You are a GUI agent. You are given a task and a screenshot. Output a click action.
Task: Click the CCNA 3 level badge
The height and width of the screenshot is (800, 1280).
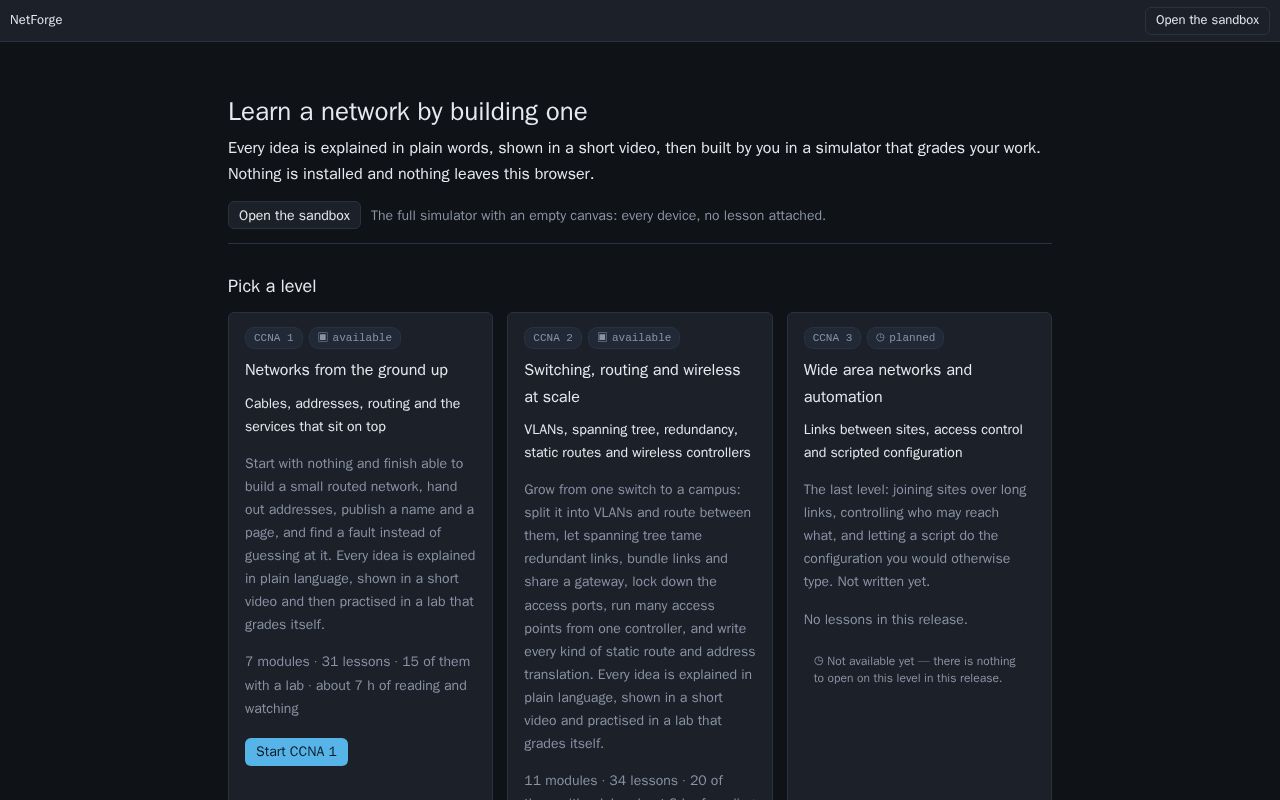point(832,338)
